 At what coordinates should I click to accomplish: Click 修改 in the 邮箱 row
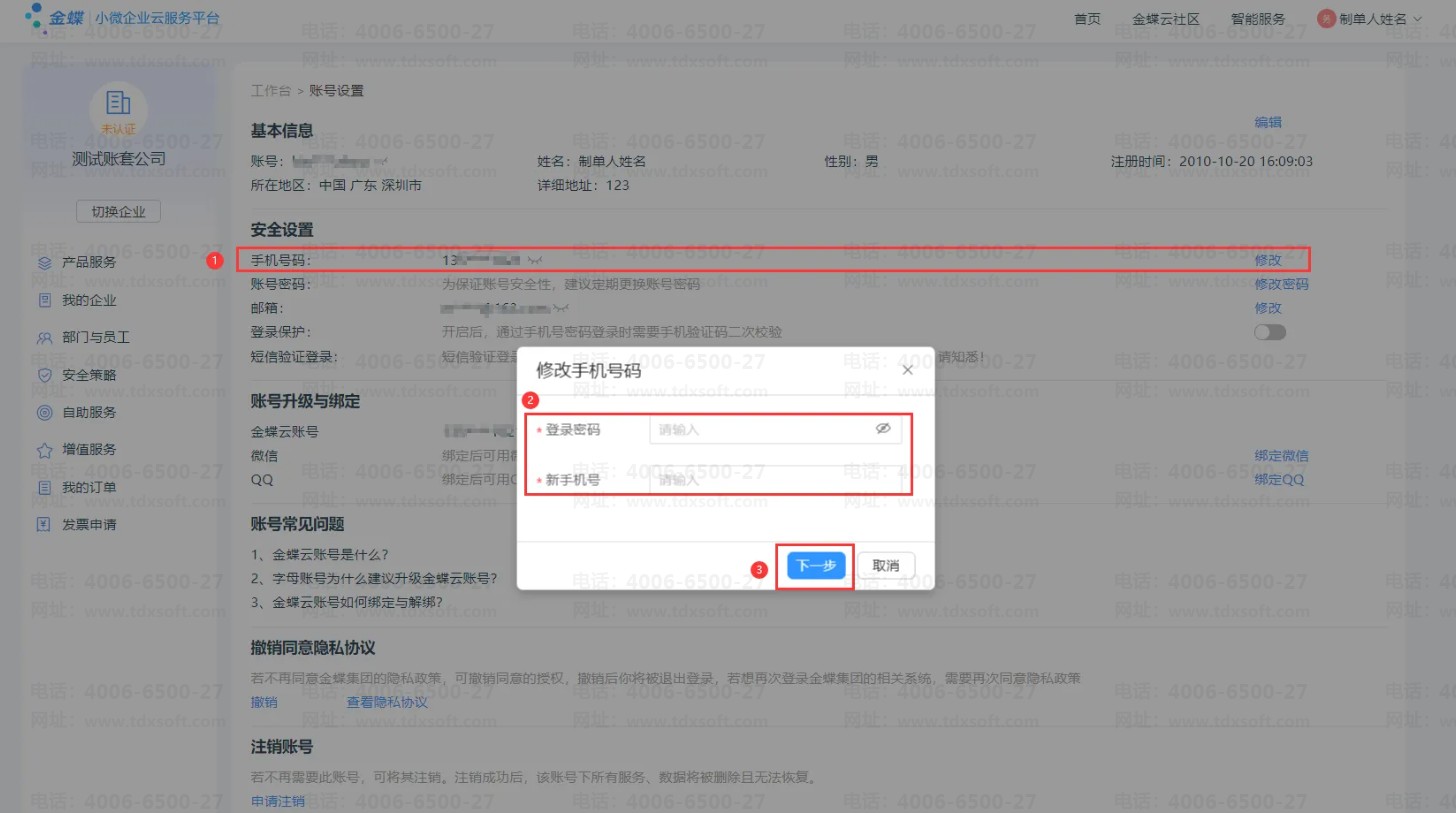[1268, 308]
